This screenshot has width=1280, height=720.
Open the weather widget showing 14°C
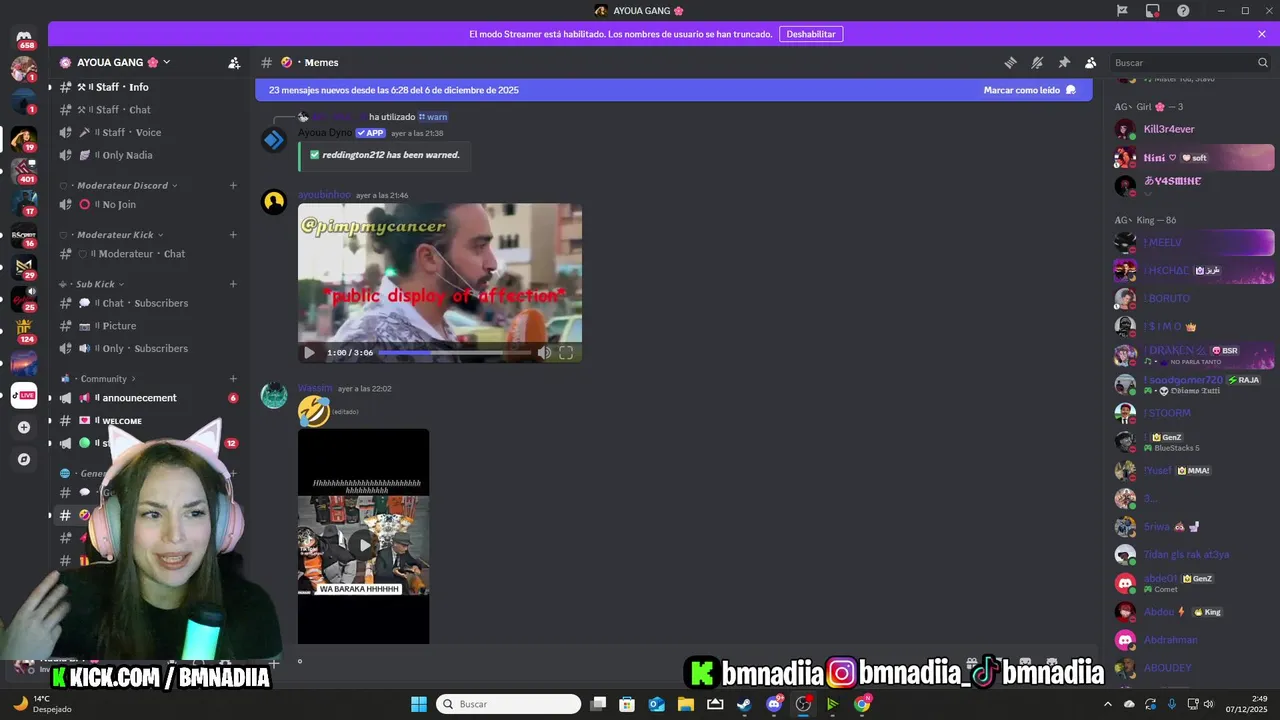41,704
